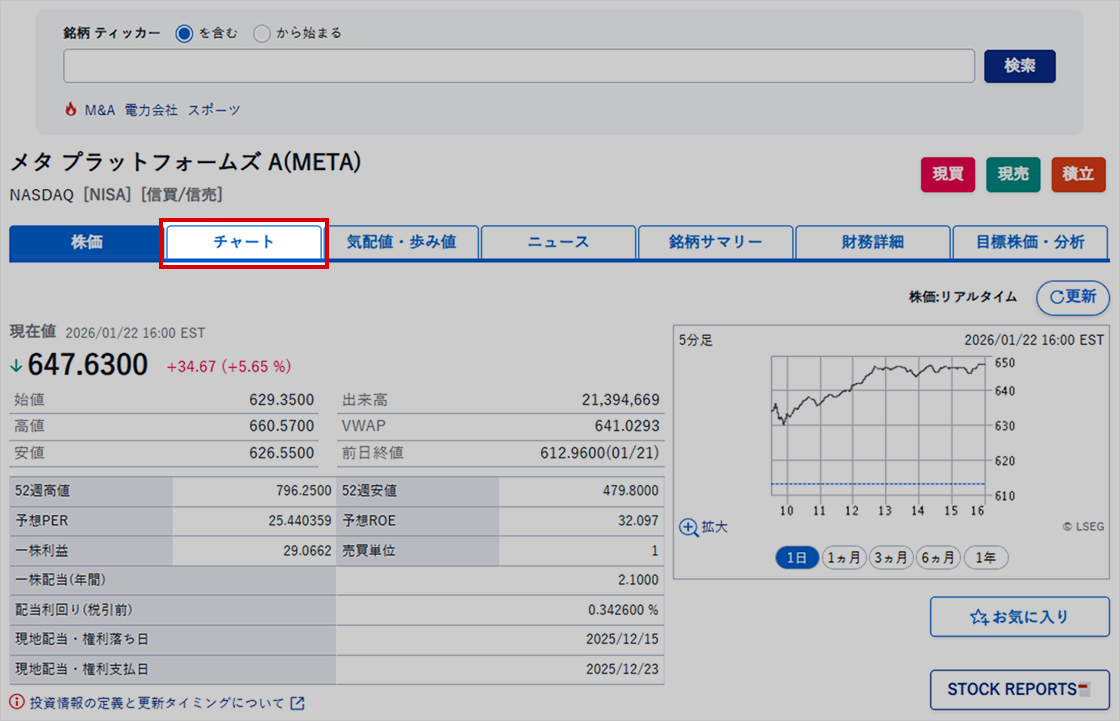Select the から始まる radio button
Viewport: 1120px width, 721px height.
261,32
